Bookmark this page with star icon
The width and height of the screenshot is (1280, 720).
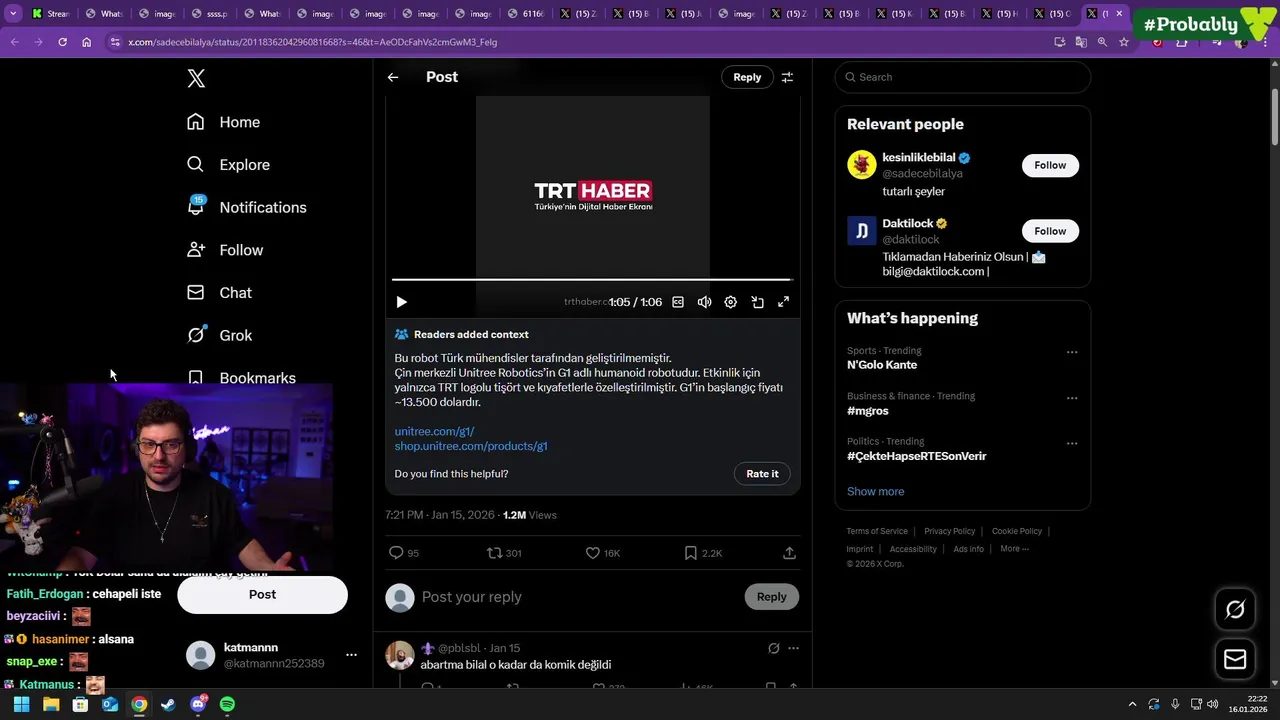(x=1124, y=42)
